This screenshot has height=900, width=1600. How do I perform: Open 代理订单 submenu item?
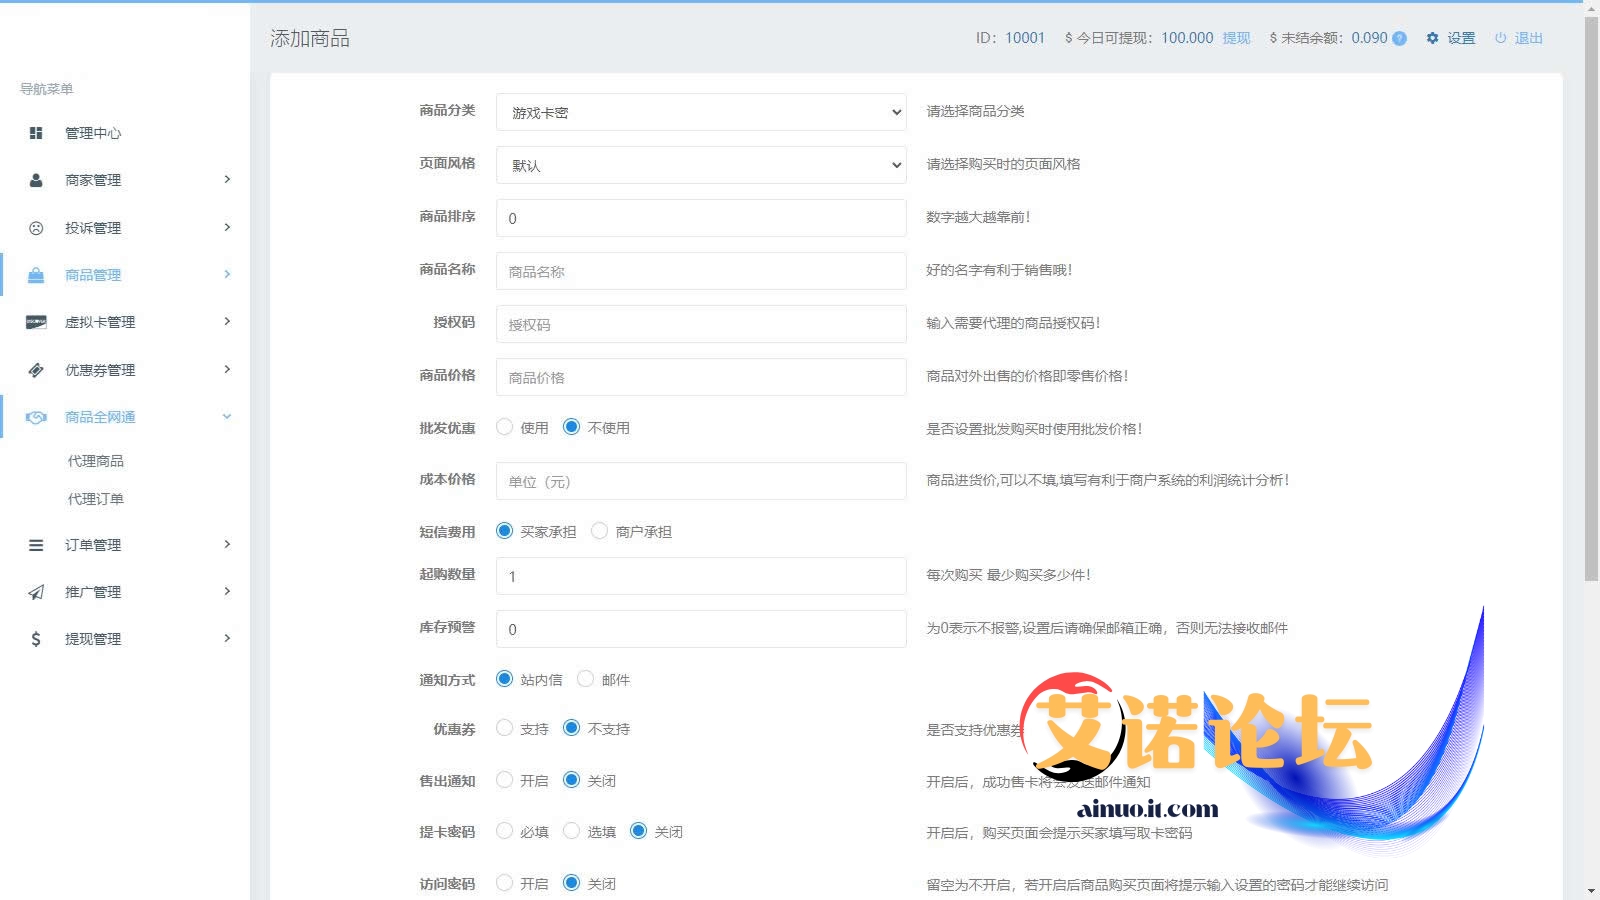click(x=96, y=499)
